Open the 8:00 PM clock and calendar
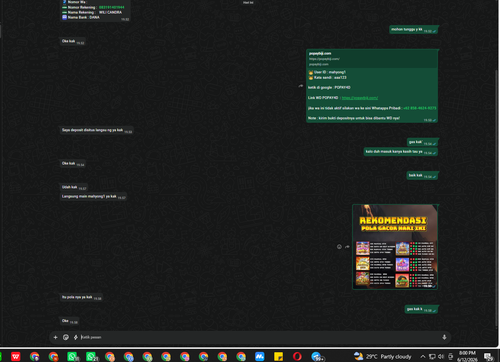Image resolution: width=500 pixels, height=362 pixels. coord(467,356)
